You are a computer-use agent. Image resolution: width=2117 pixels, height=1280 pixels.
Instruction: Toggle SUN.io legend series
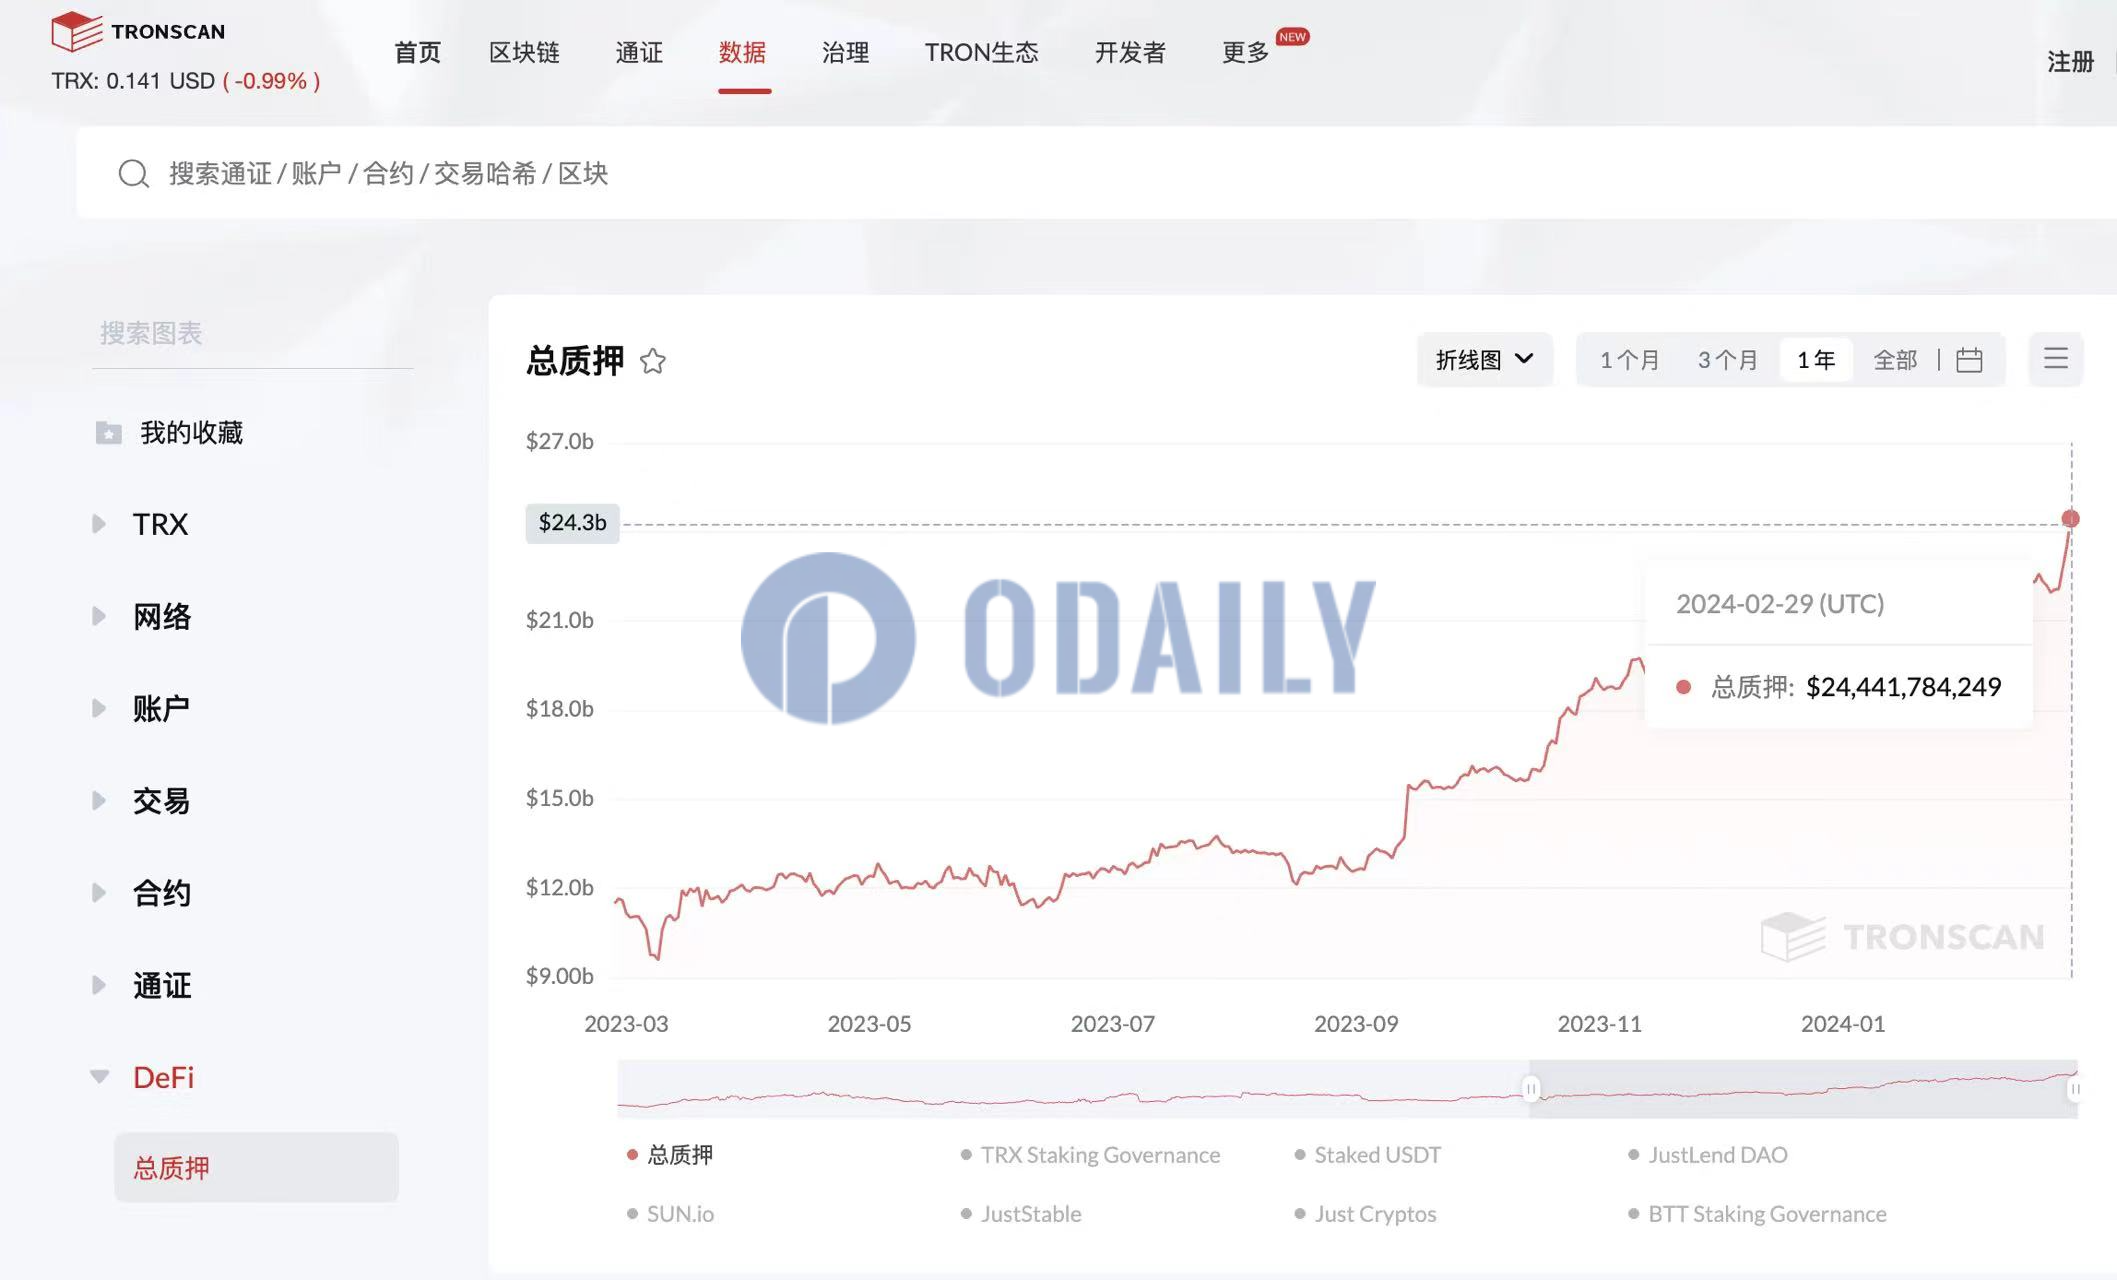pyautogui.click(x=670, y=1214)
